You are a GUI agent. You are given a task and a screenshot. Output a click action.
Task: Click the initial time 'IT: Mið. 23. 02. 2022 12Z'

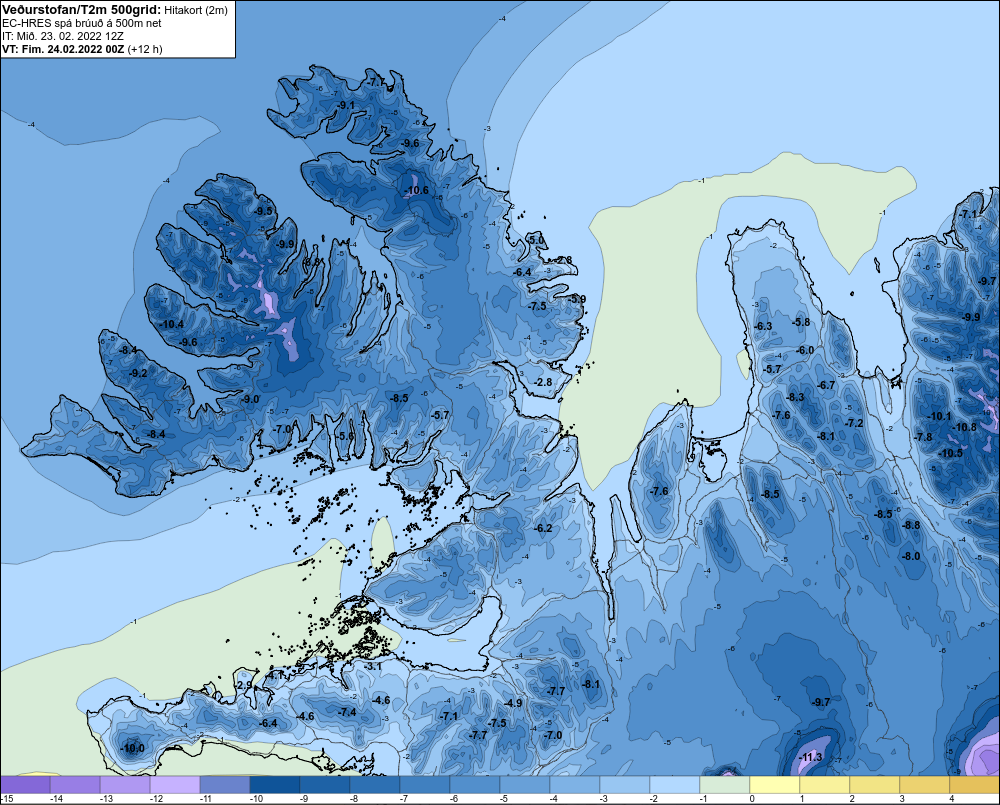(x=62, y=36)
